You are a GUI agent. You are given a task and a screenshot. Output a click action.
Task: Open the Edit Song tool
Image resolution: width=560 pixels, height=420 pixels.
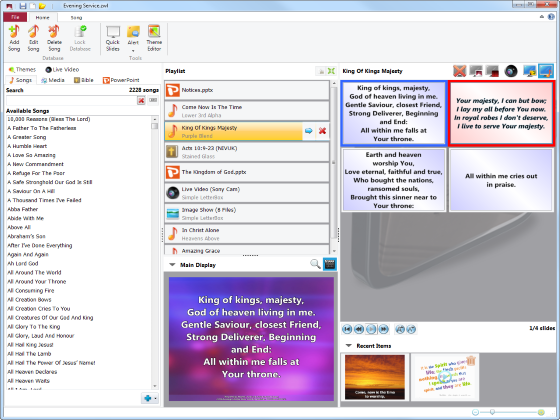pyautogui.click(x=33, y=38)
